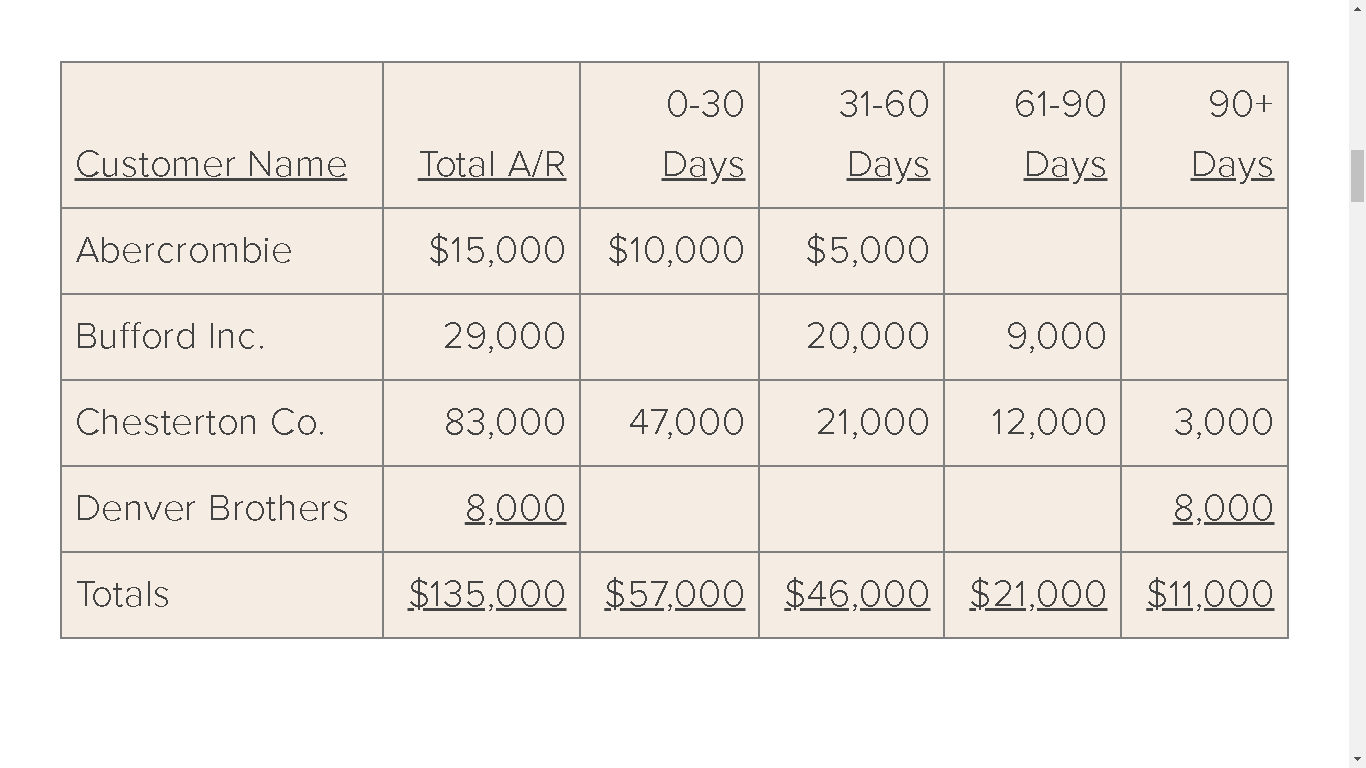The image size is (1366, 768).
Task: Click the Abercrombie customer name cell
Action: click(184, 250)
